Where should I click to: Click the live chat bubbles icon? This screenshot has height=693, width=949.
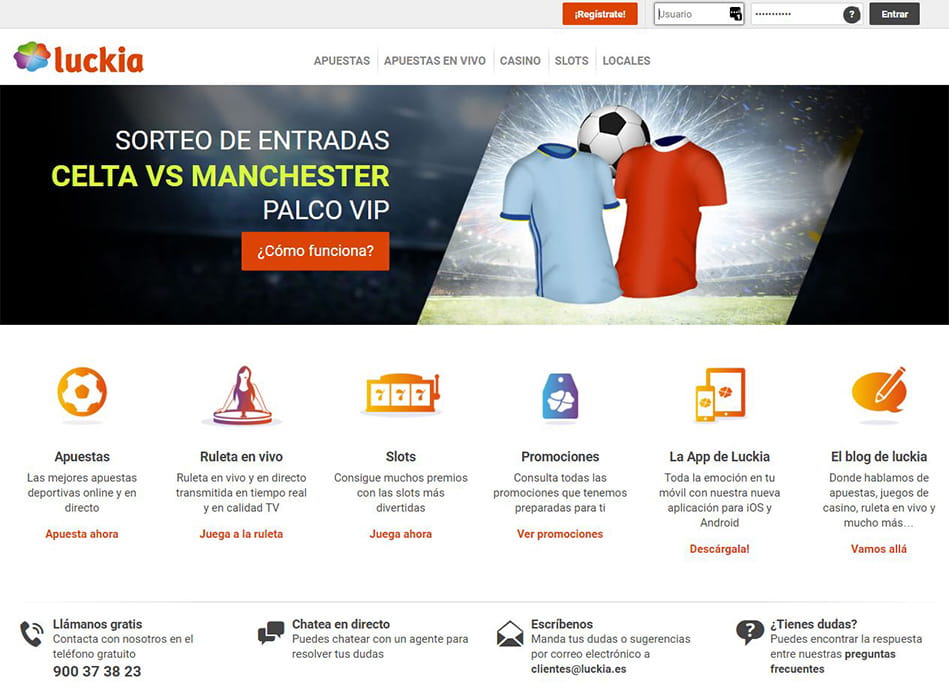(x=271, y=632)
